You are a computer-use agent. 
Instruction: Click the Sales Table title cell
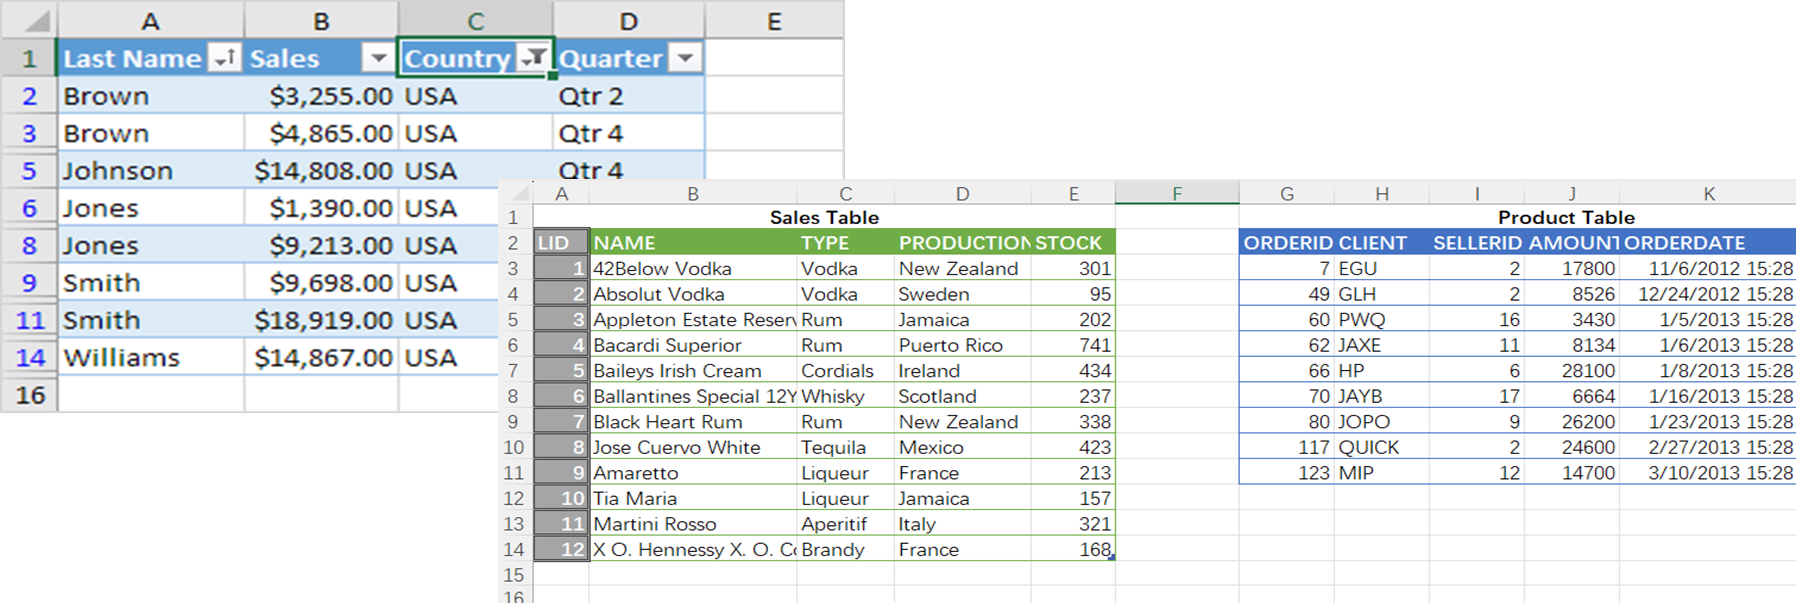[x=824, y=217]
